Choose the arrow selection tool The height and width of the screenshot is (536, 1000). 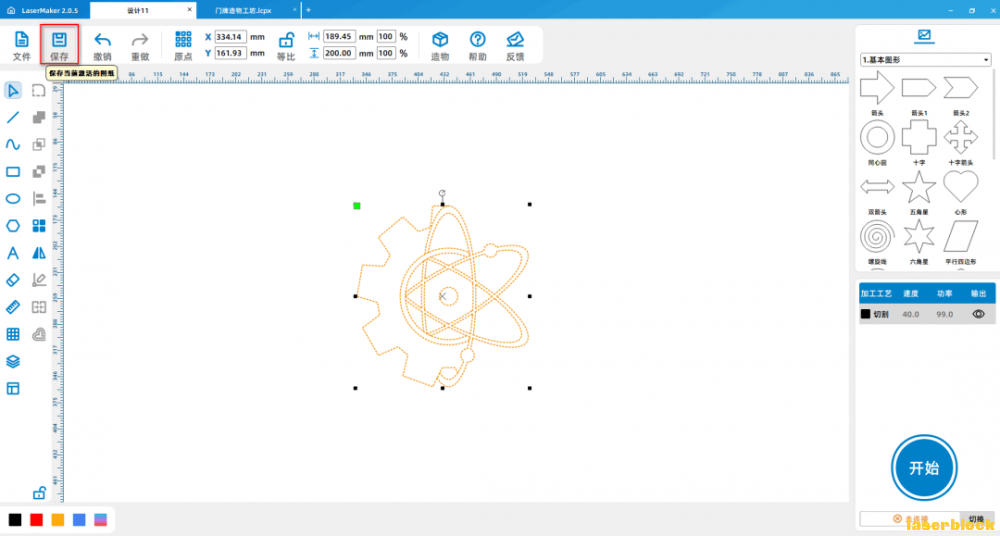[x=13, y=90]
